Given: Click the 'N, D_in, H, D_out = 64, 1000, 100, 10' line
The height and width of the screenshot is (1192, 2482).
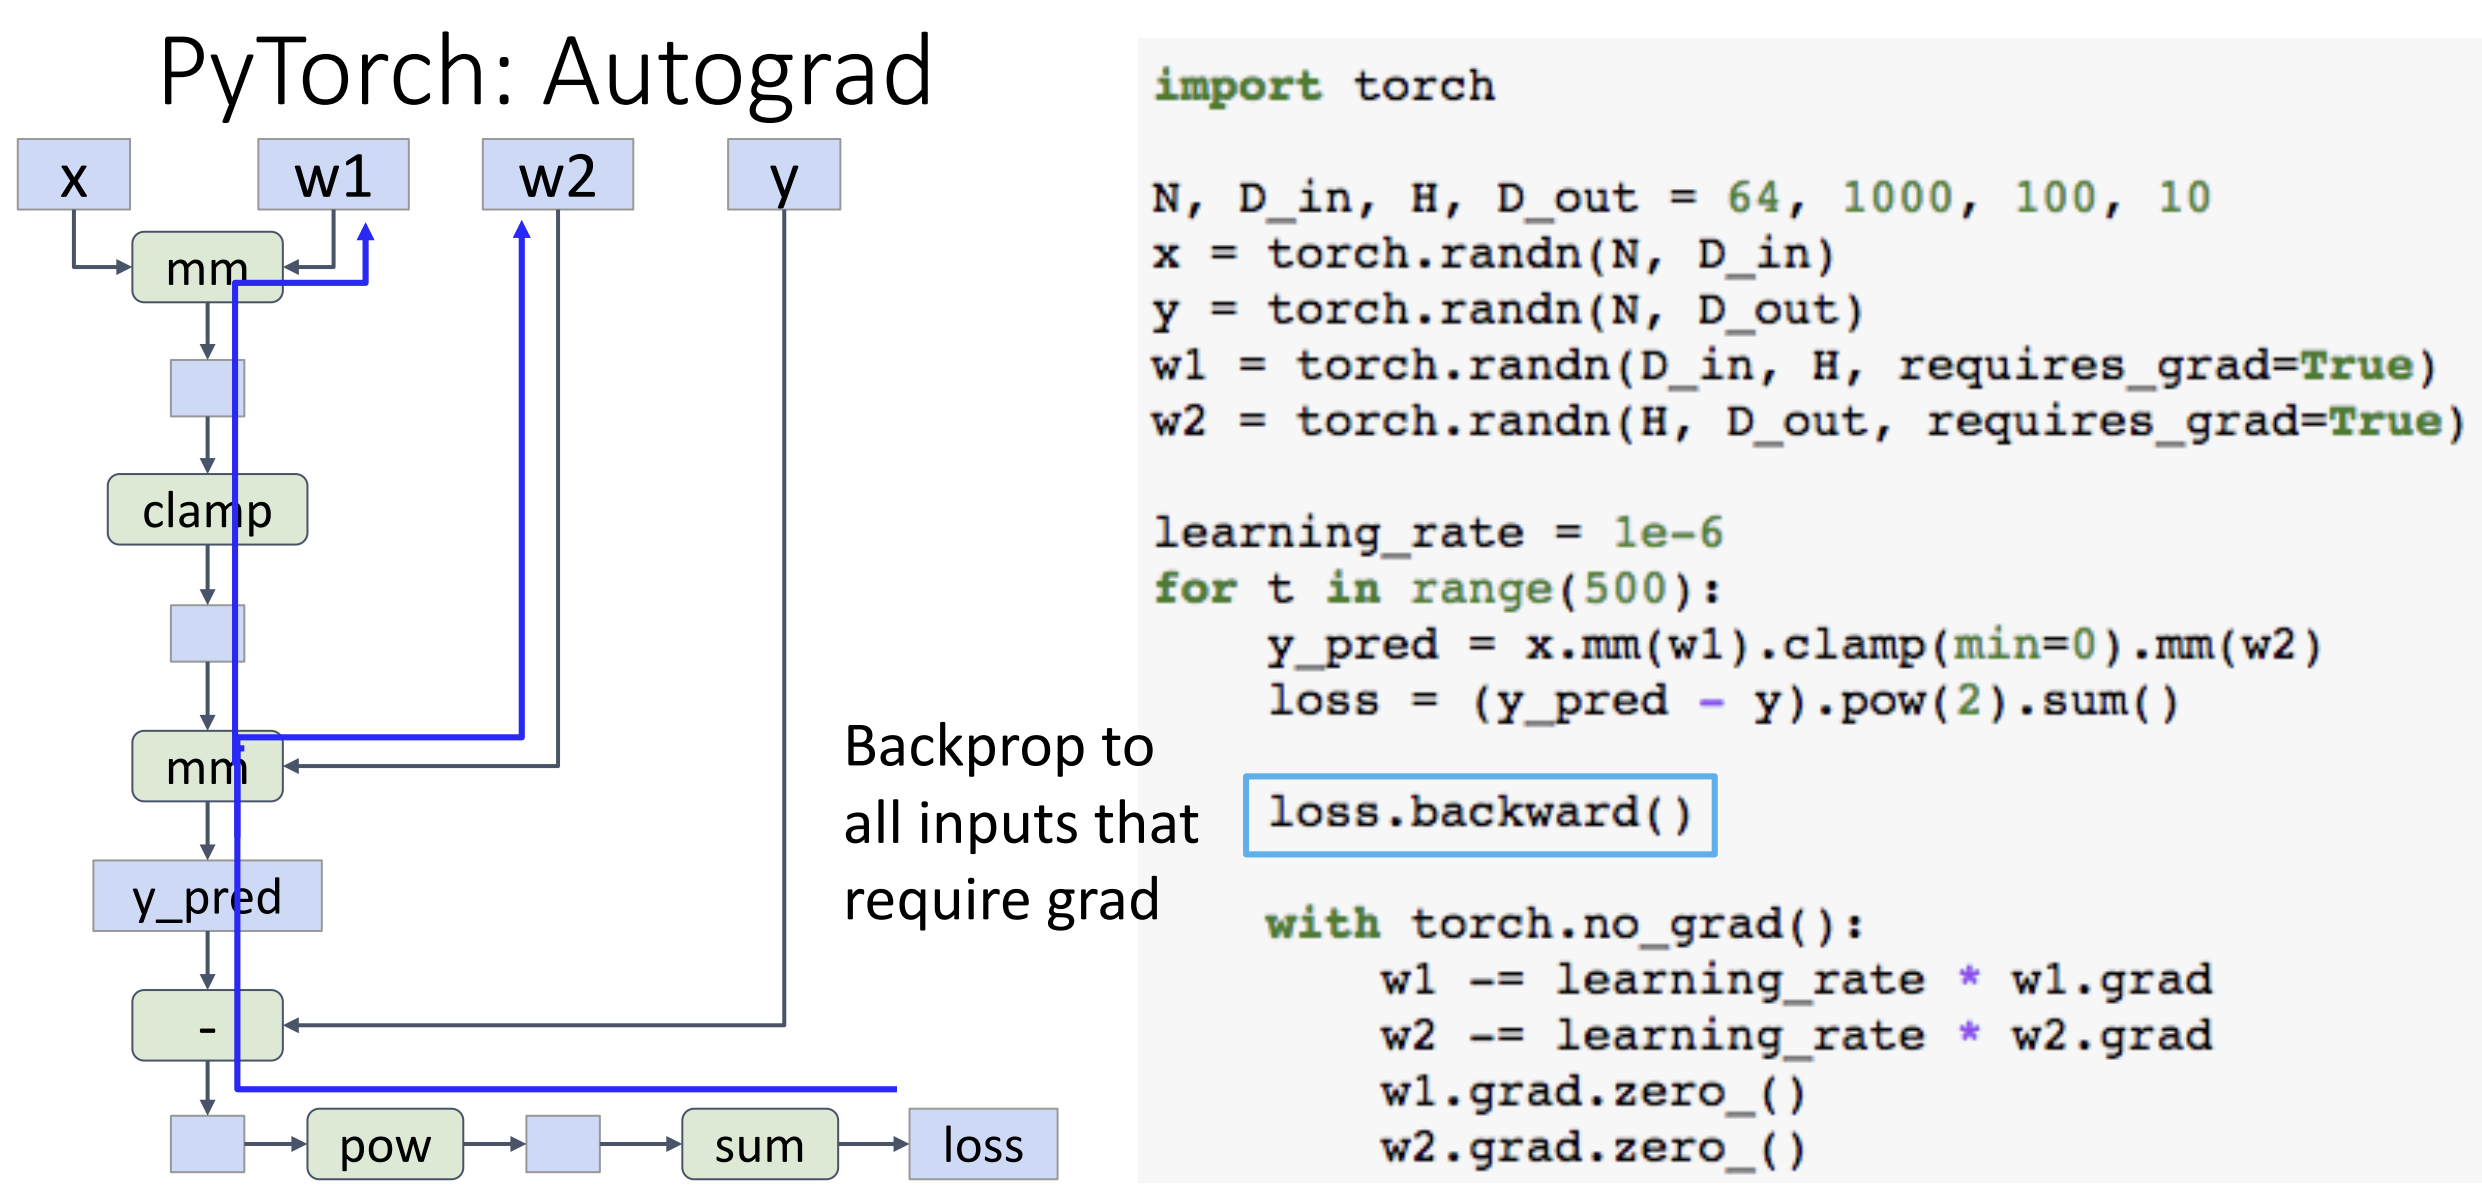Looking at the screenshot, I should pyautogui.click(x=1681, y=198).
